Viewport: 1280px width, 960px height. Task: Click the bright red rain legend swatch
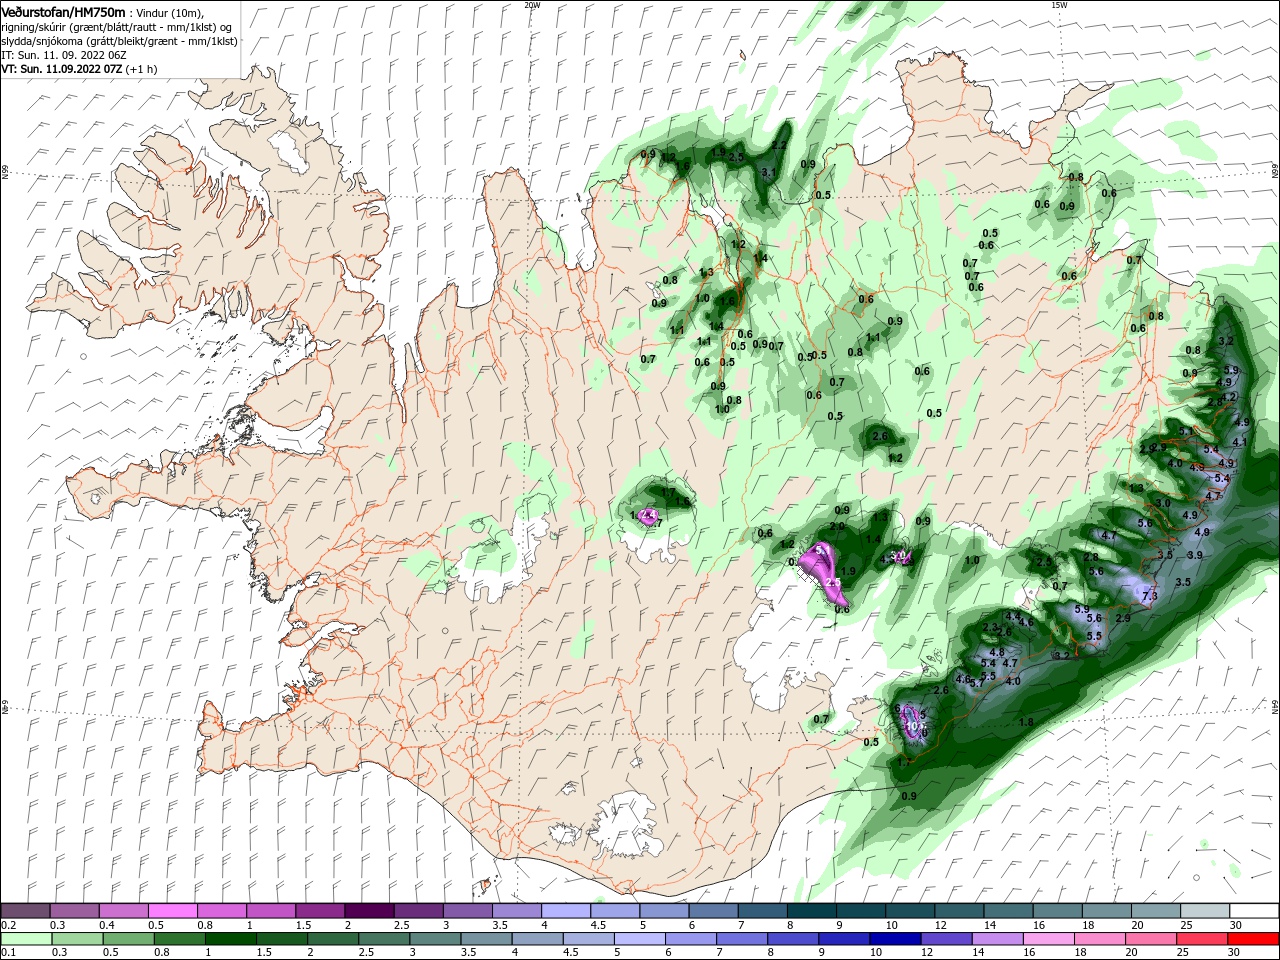pos(1253,940)
